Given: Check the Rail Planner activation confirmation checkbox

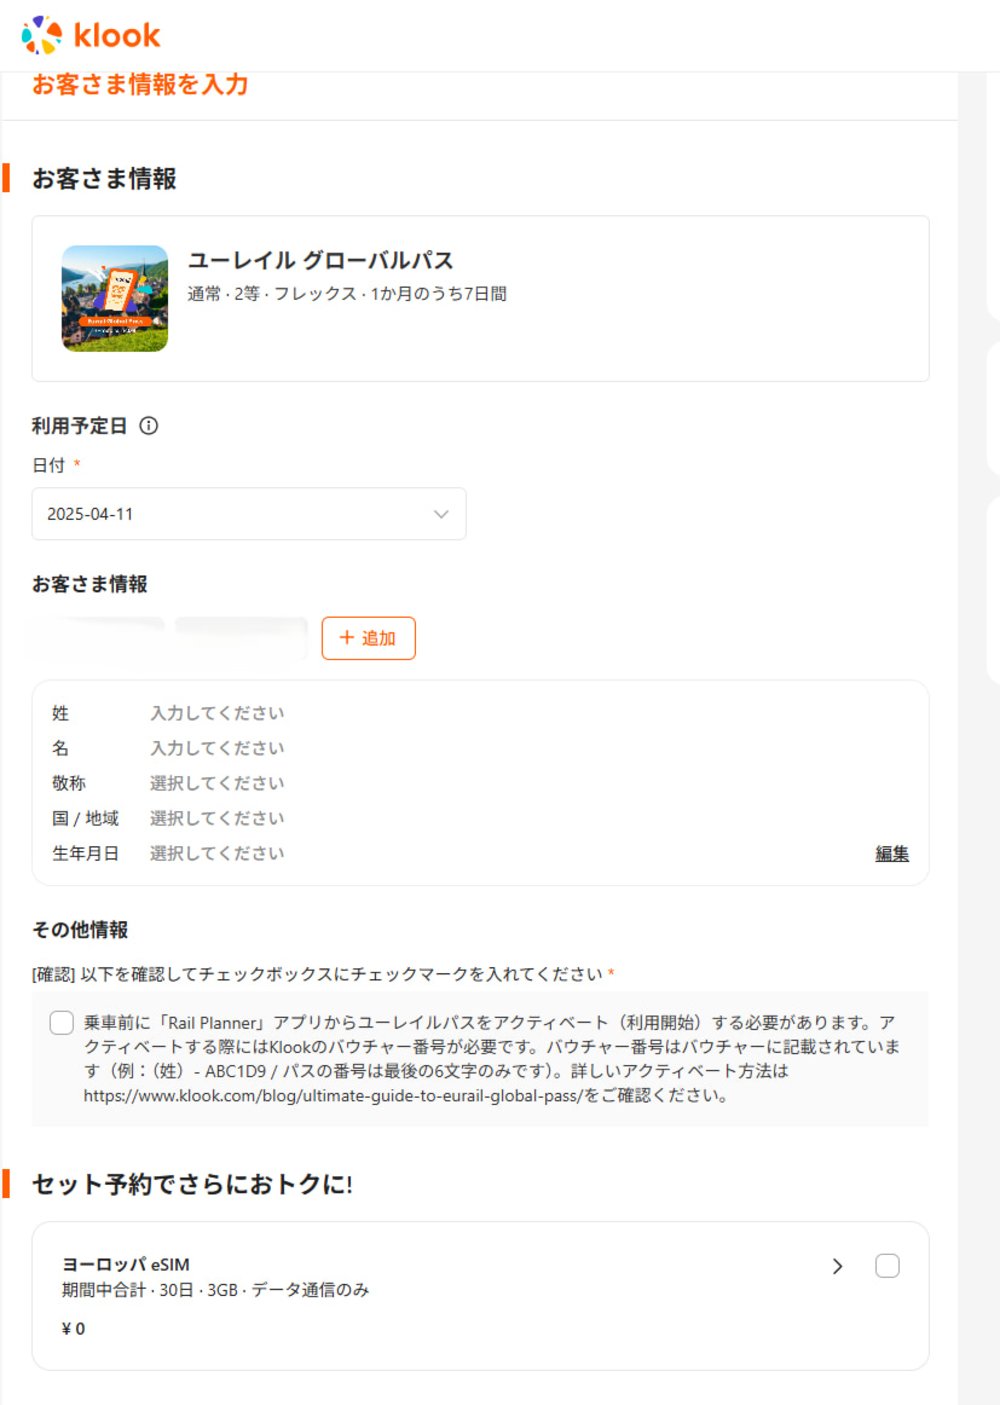Looking at the screenshot, I should click(61, 1024).
